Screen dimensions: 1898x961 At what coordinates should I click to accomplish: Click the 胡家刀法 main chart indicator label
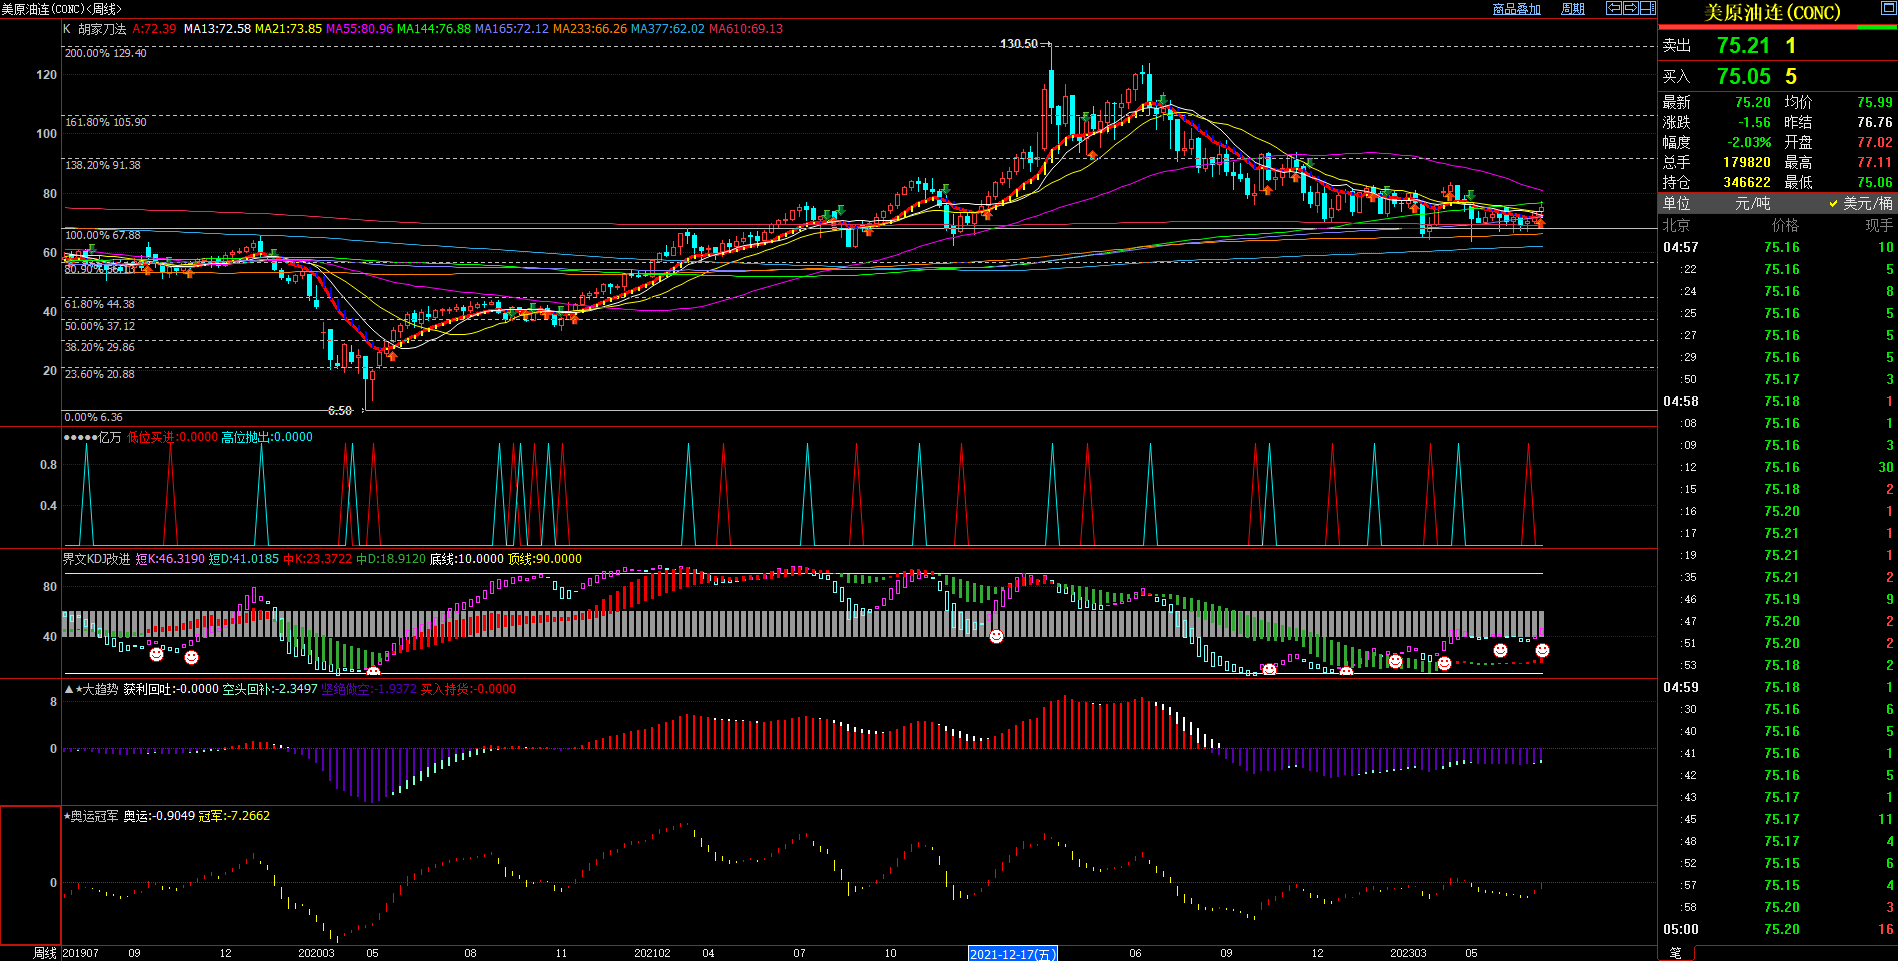(102, 29)
